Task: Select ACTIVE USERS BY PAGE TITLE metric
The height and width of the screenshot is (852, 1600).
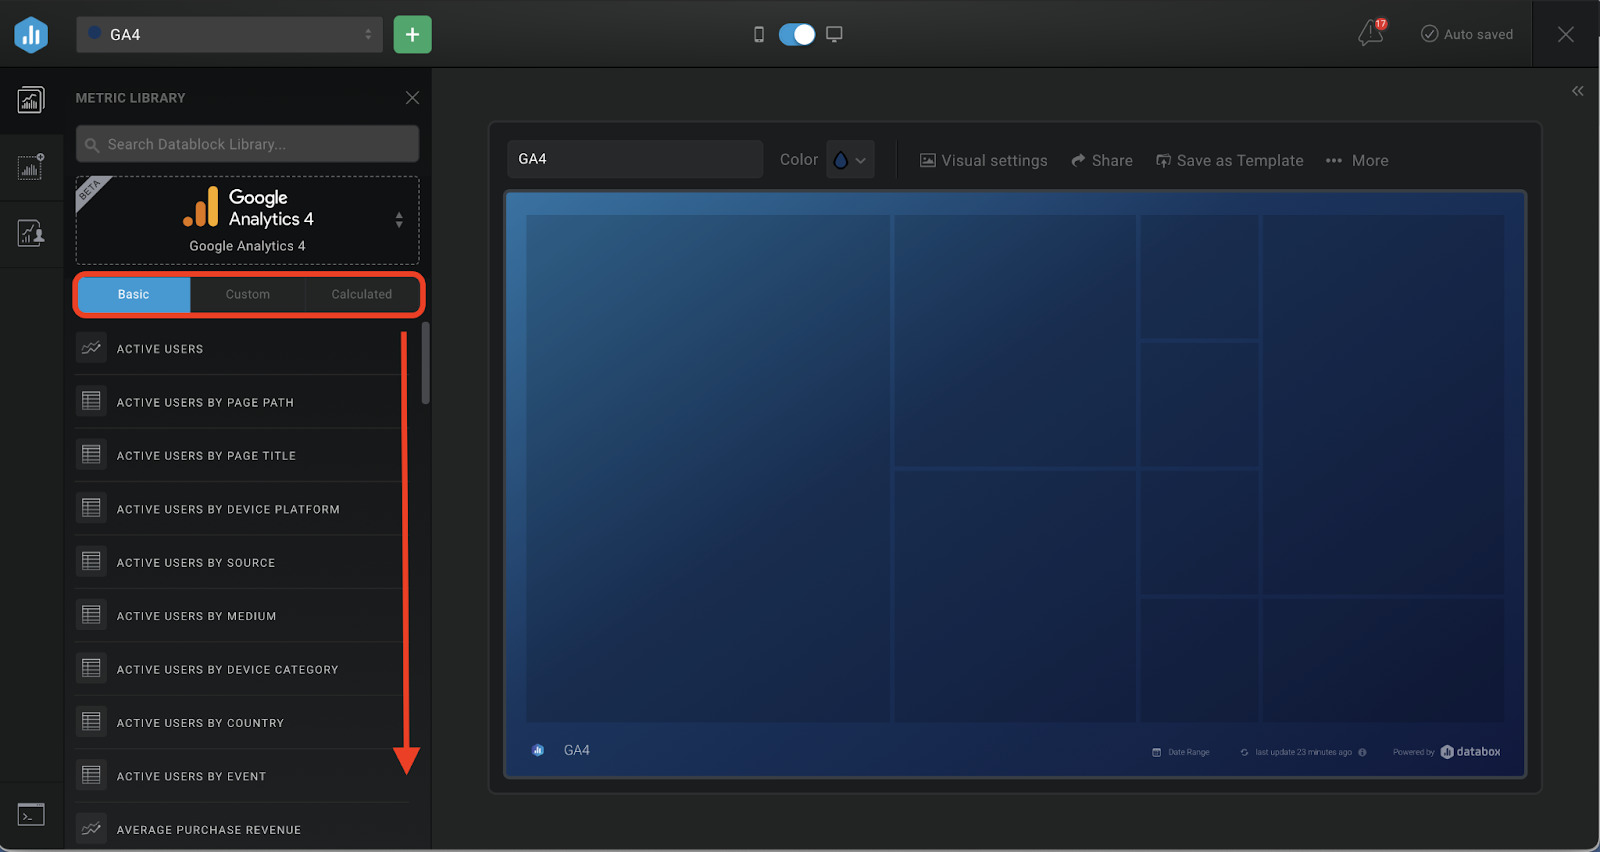Action: tap(206, 456)
